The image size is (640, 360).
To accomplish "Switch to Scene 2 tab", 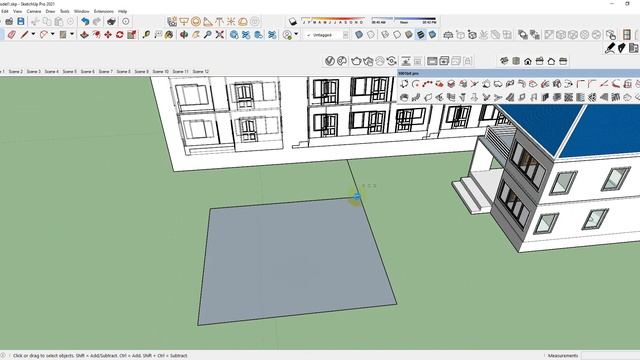I will click(16, 71).
